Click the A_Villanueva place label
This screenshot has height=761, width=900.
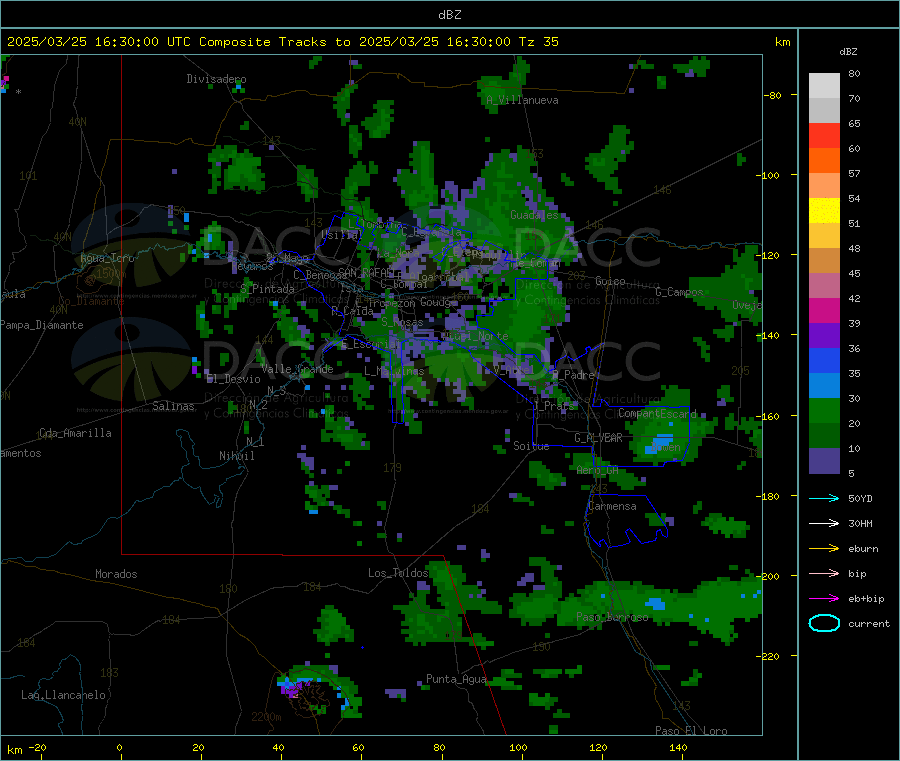coord(522,100)
